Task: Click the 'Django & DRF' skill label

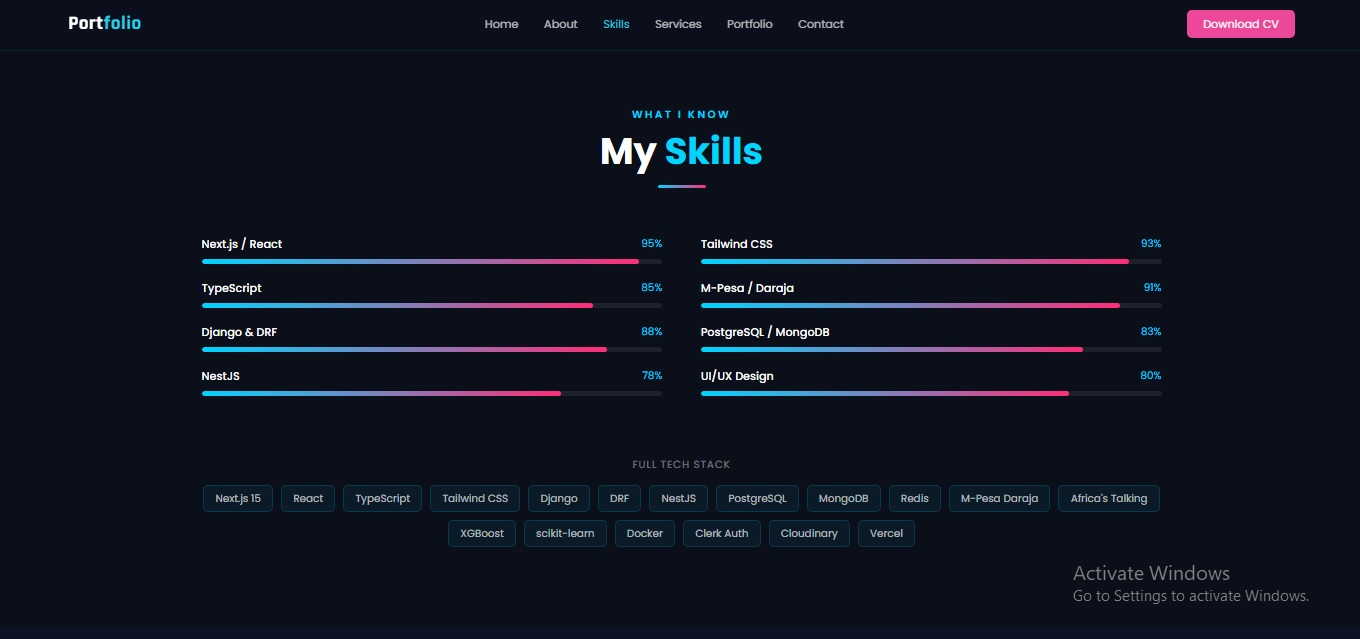Action: pyautogui.click(x=239, y=332)
